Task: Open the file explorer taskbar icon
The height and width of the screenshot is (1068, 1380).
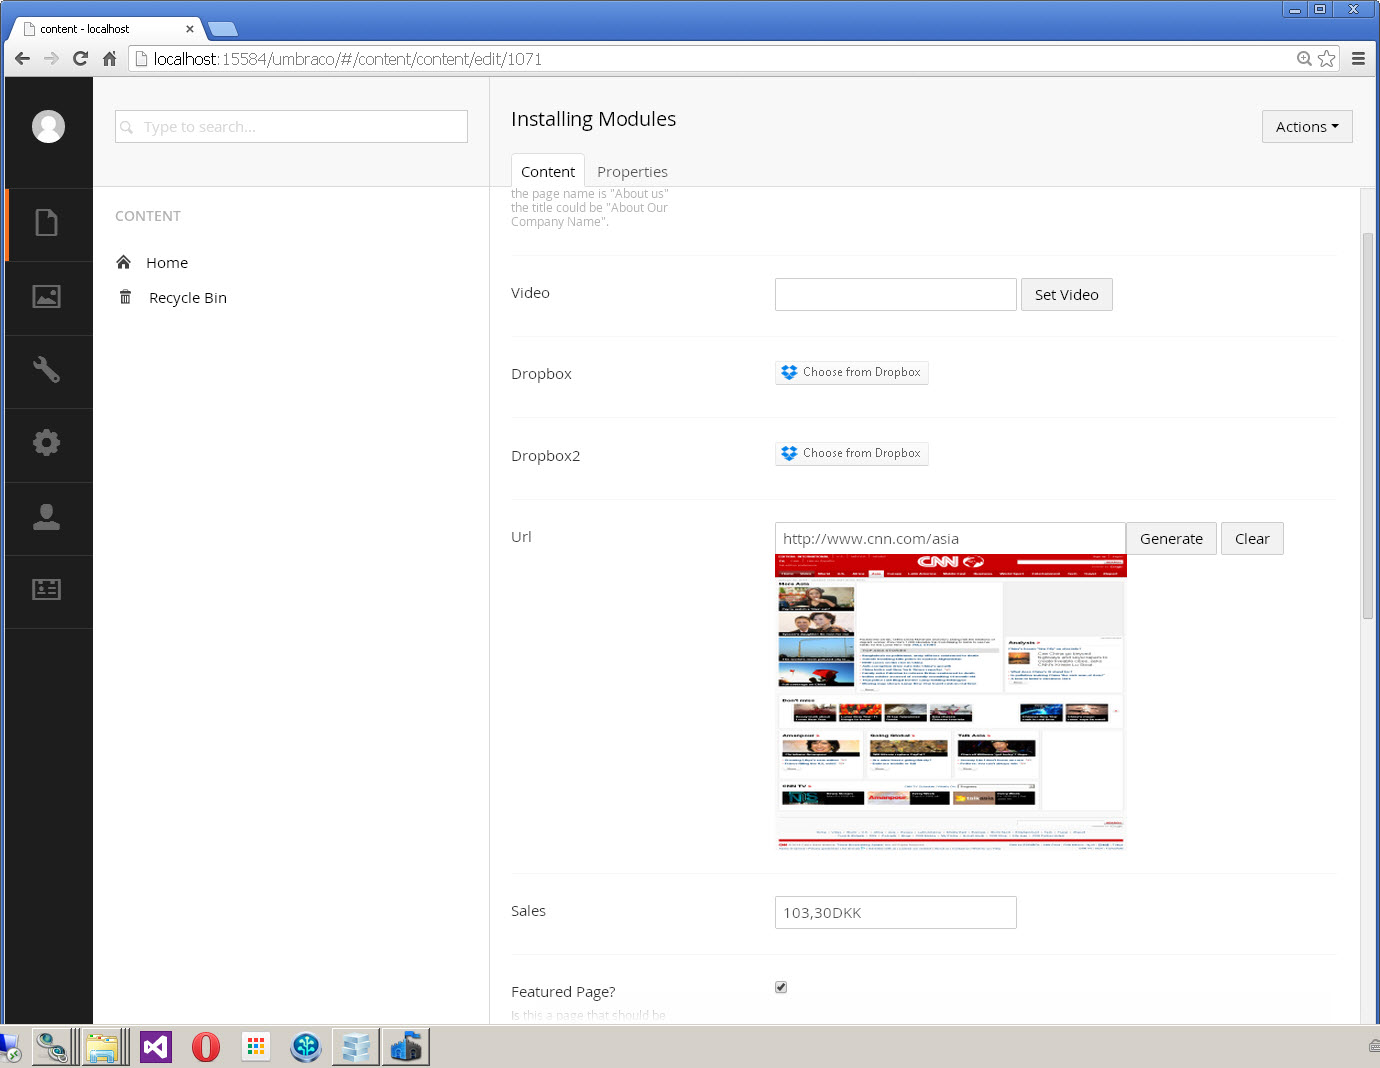Action: (103, 1047)
